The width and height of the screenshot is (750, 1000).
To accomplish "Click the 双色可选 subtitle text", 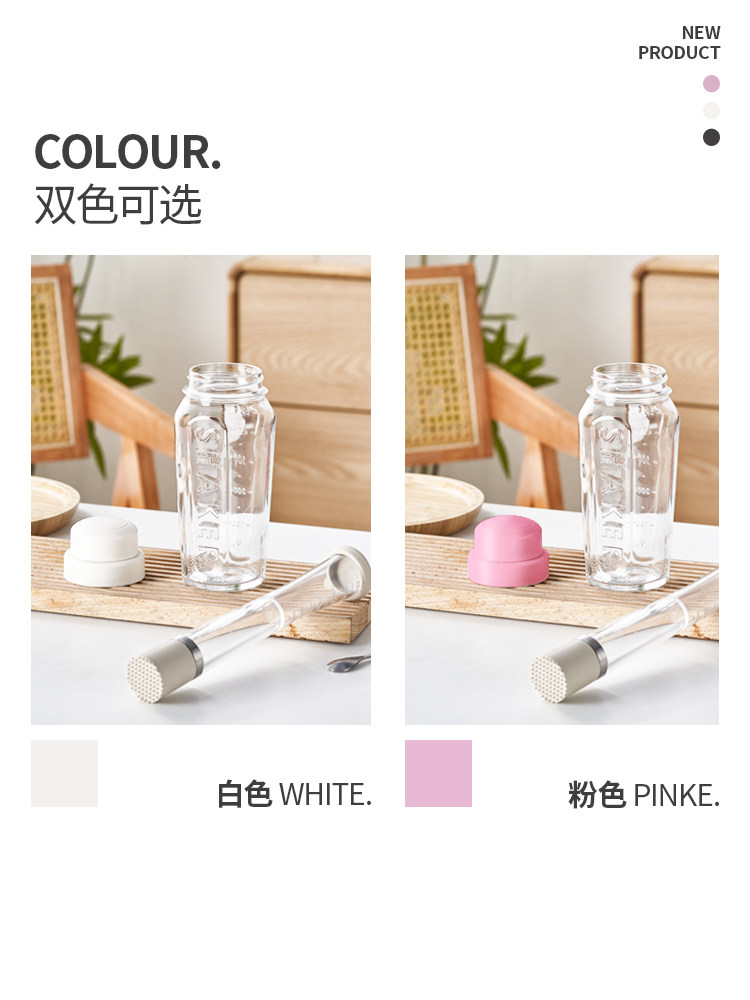I will (118, 205).
